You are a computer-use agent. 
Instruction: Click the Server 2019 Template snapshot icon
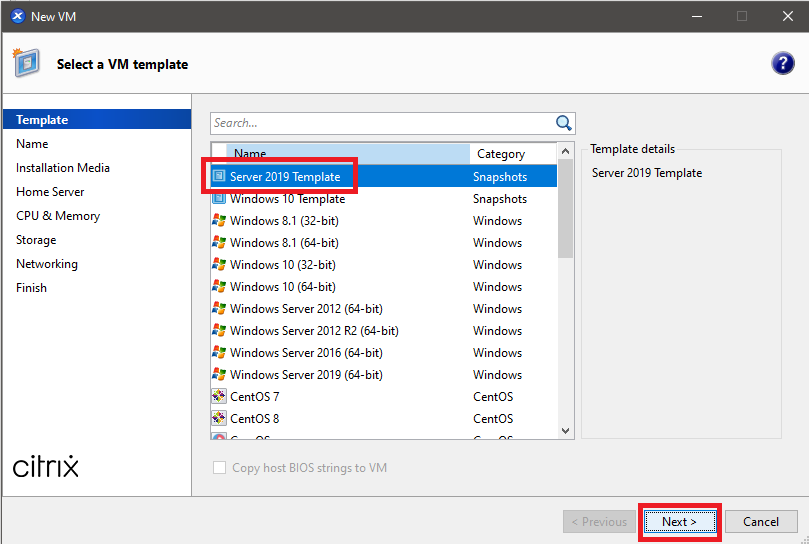(x=219, y=177)
